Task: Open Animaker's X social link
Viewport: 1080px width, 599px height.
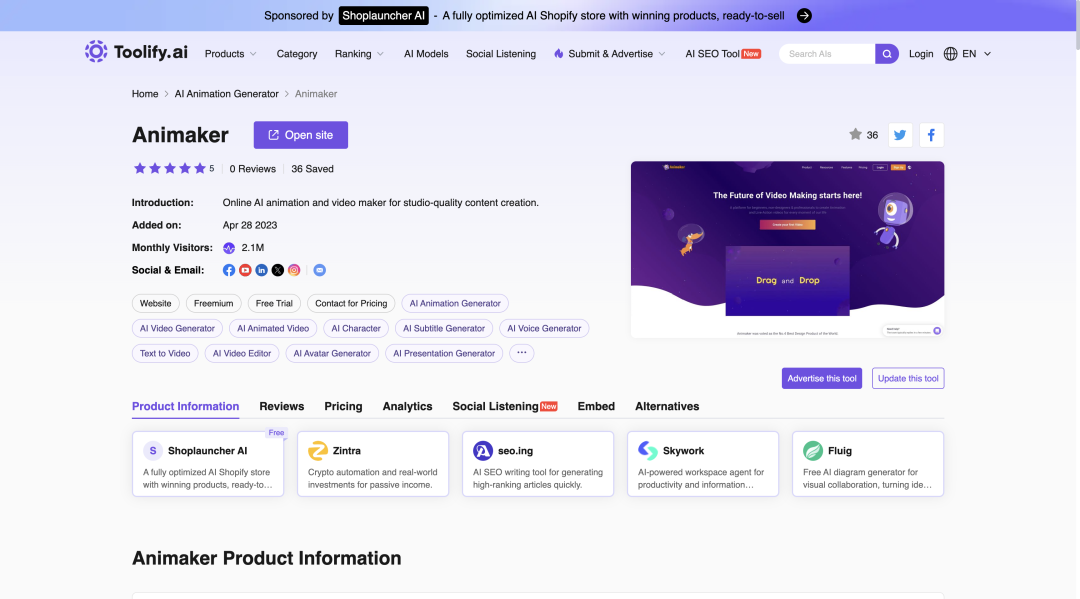Action: [278, 270]
